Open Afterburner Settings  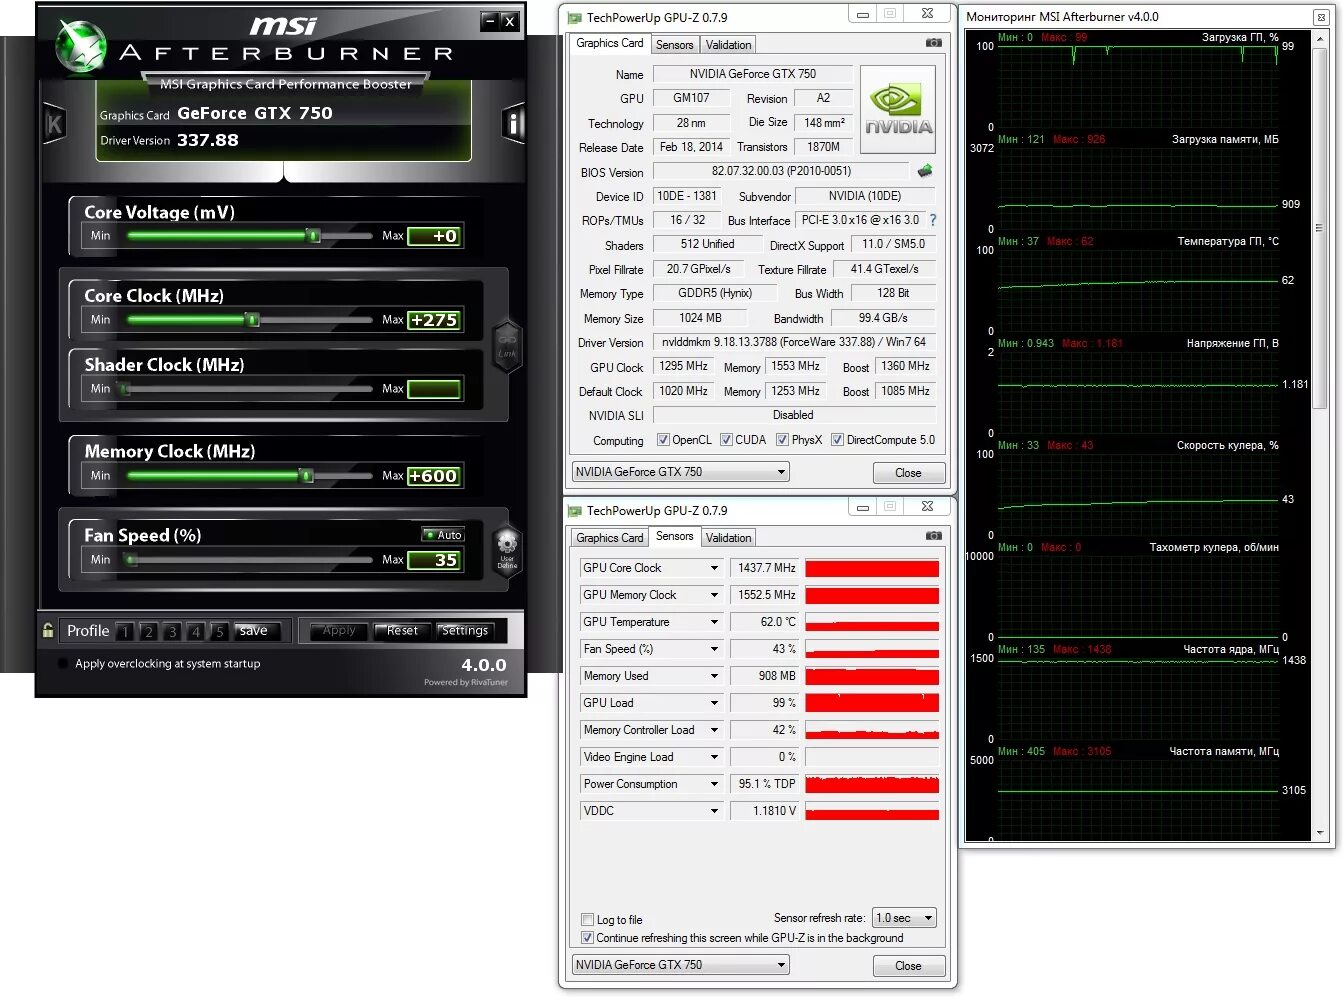click(464, 631)
